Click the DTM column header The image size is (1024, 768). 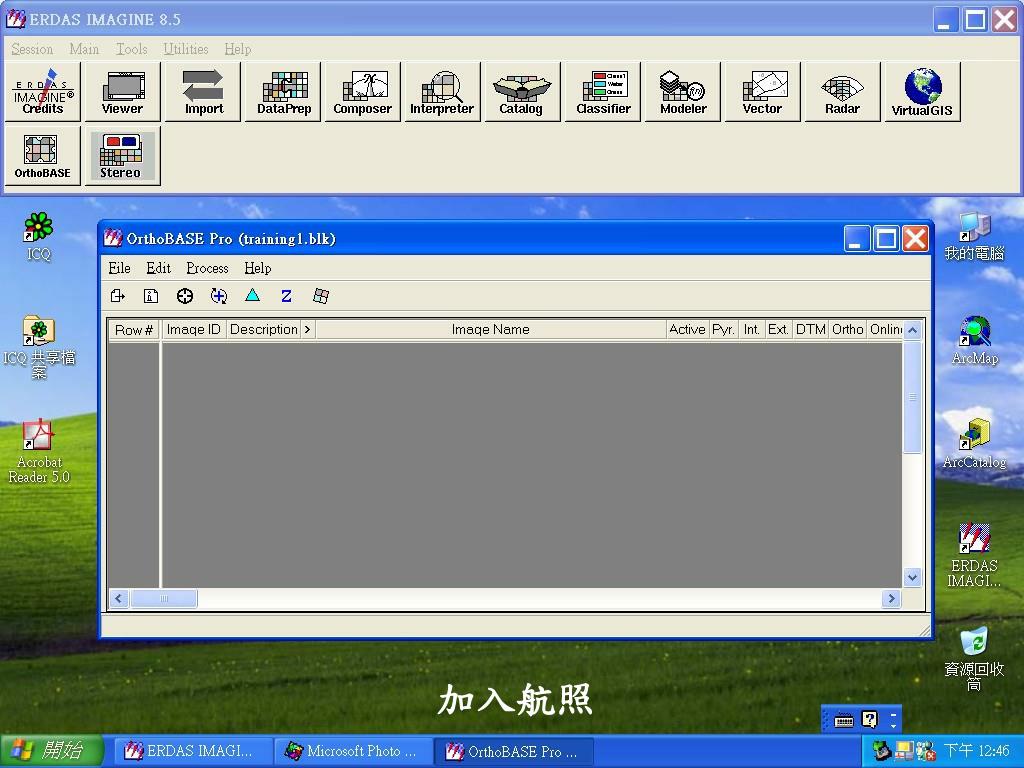[810, 330]
